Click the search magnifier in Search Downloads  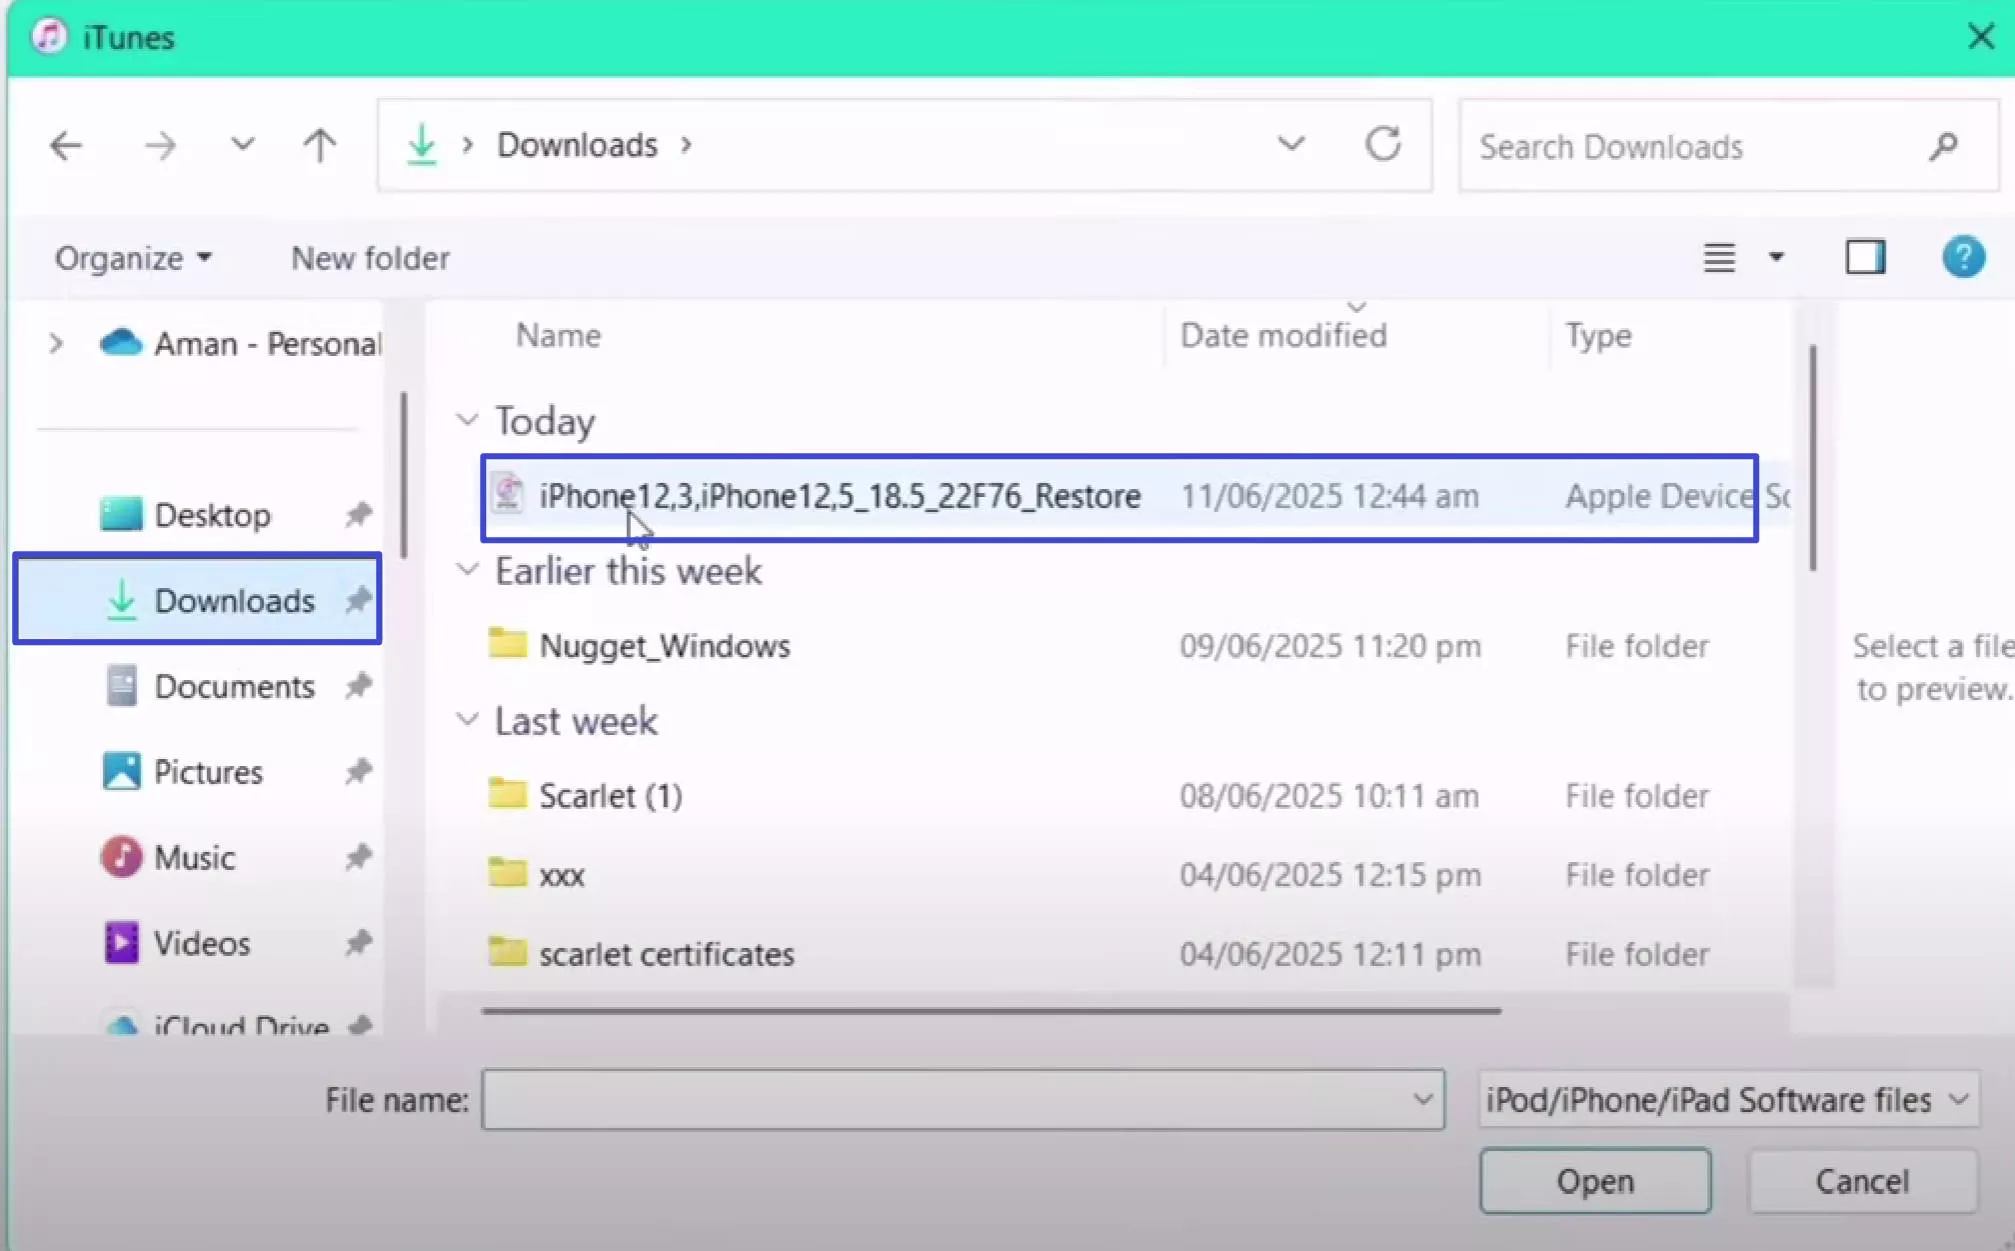(1942, 147)
